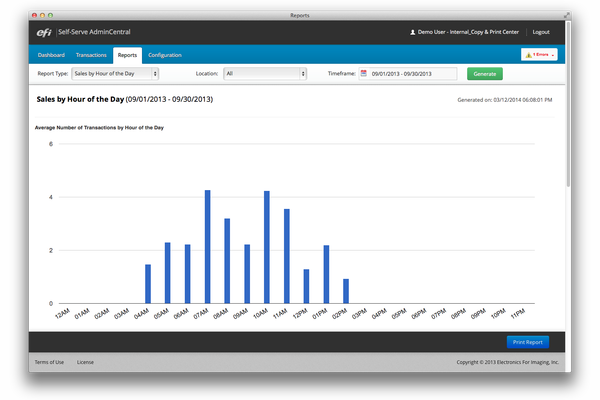Image resolution: width=600 pixels, height=400 pixels.
Task: Click the 06AM bar in the chart
Action: point(188,274)
